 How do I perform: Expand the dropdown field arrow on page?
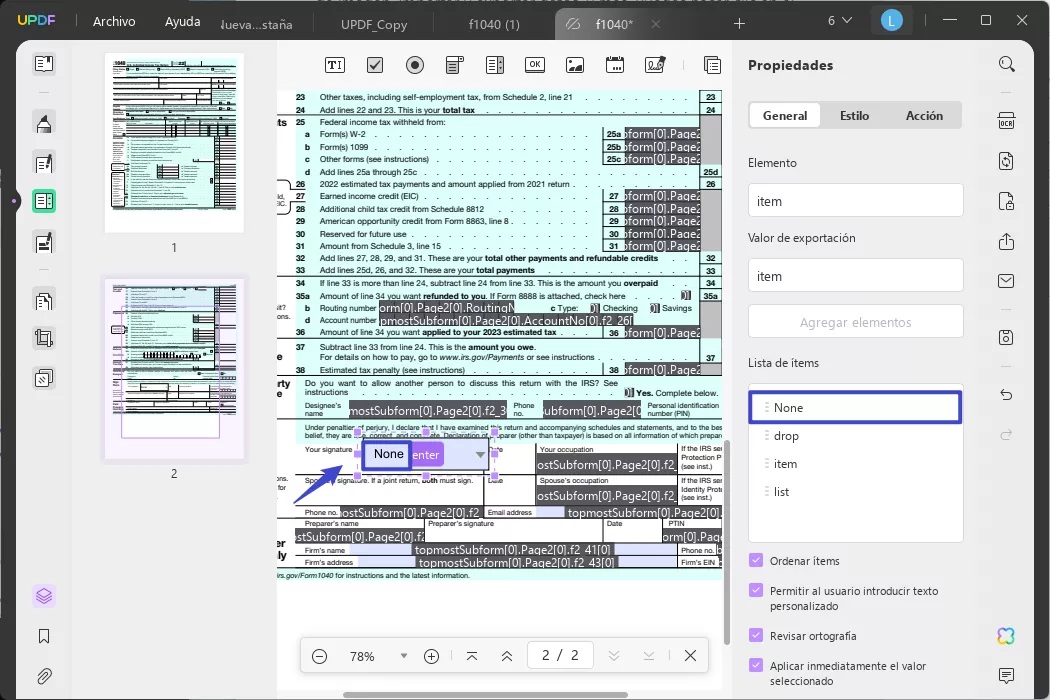(x=480, y=455)
